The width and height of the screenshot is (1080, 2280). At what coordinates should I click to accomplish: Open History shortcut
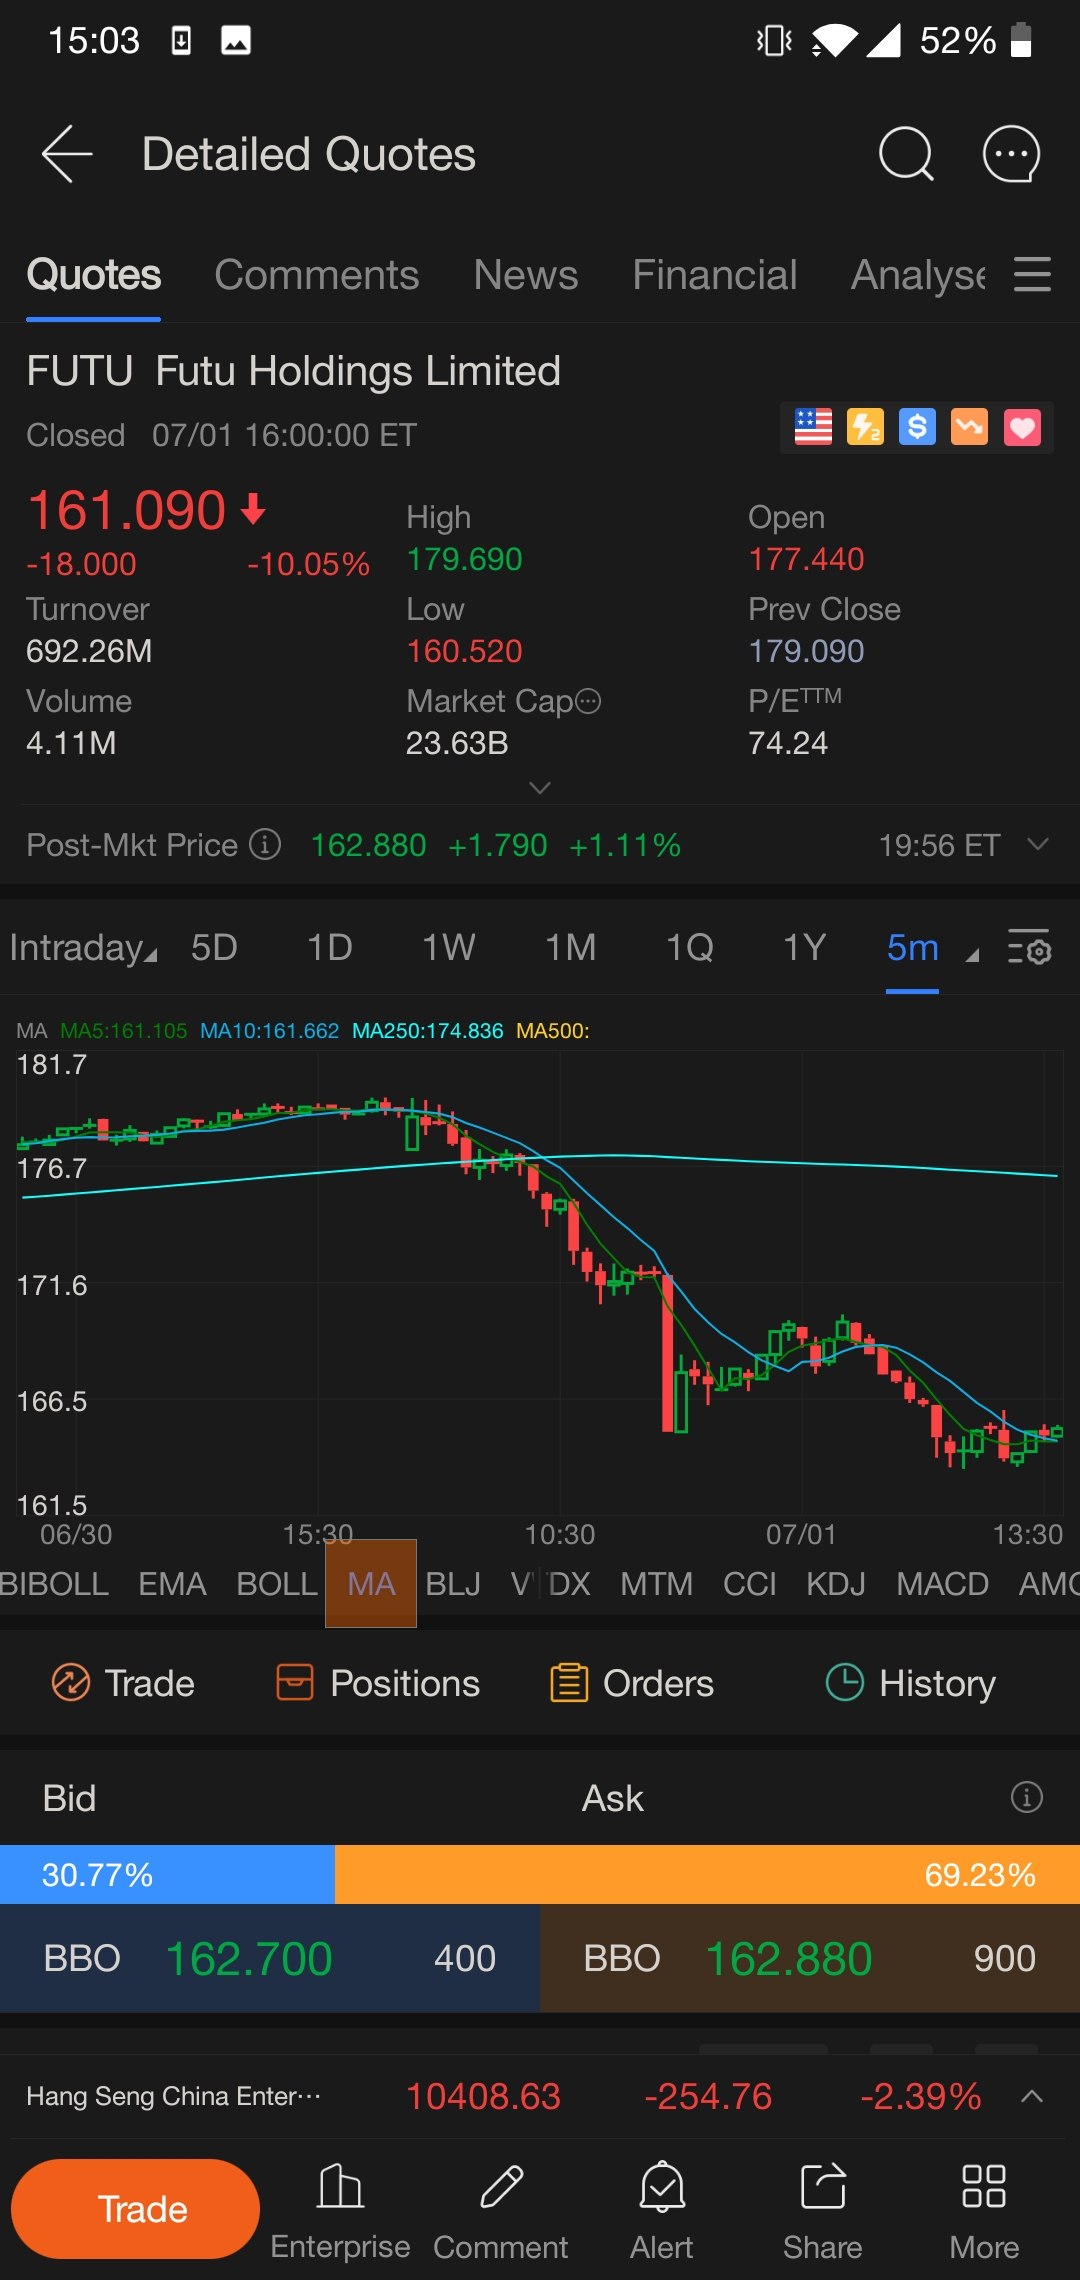(910, 1683)
